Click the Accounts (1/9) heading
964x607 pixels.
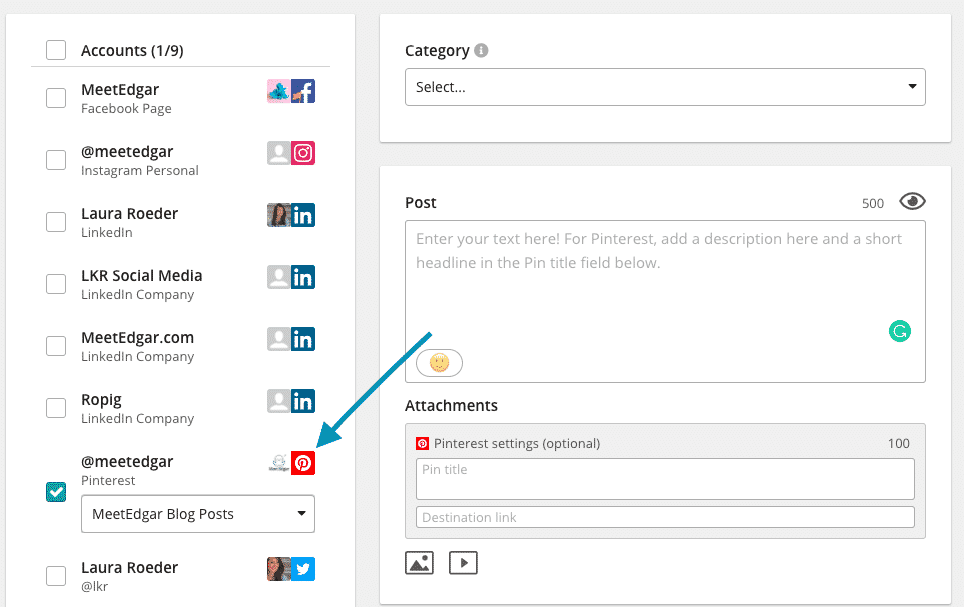[132, 50]
